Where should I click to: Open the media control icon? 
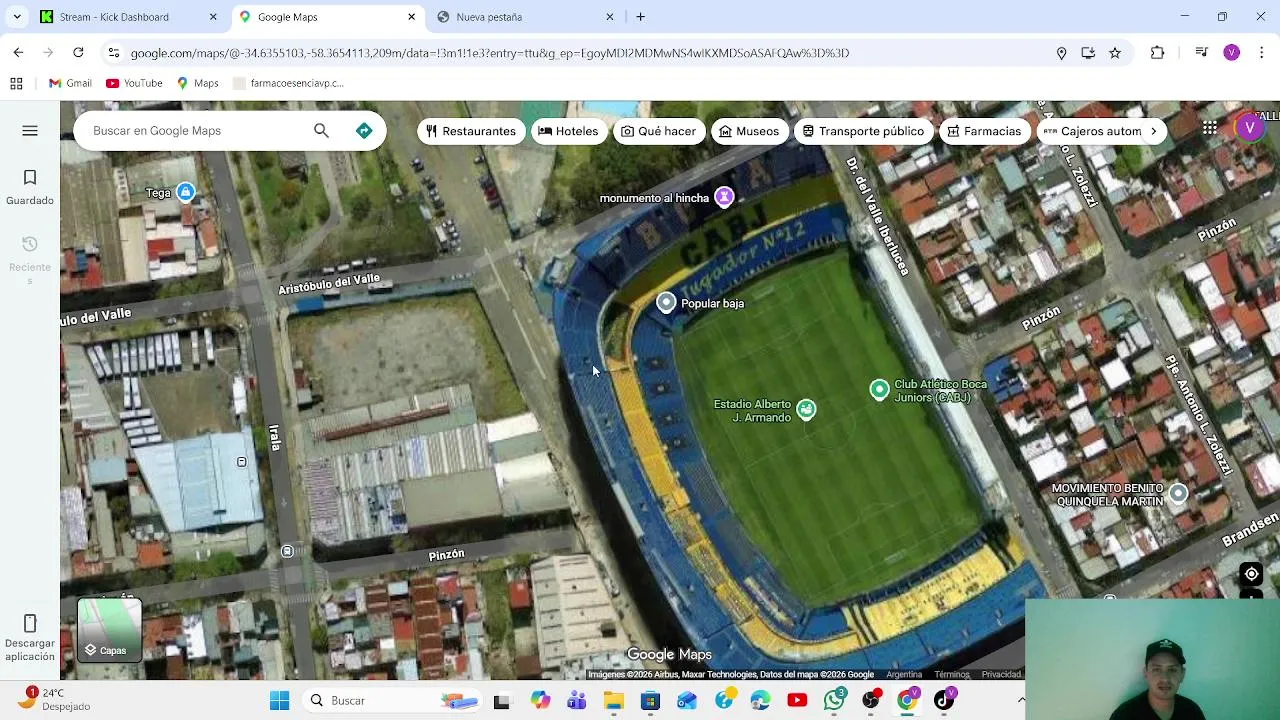pyautogui.click(x=1201, y=53)
